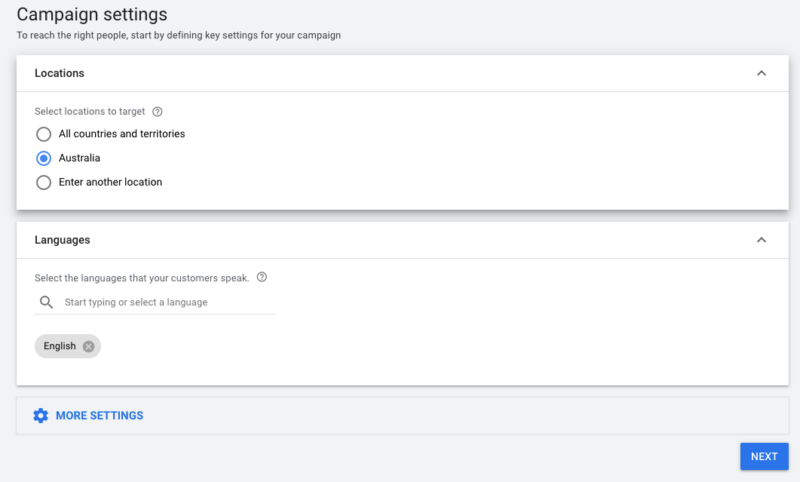This screenshot has width=800, height=482.
Task: Click the 'All countries and territories' label text
Action: pyautogui.click(x=121, y=134)
